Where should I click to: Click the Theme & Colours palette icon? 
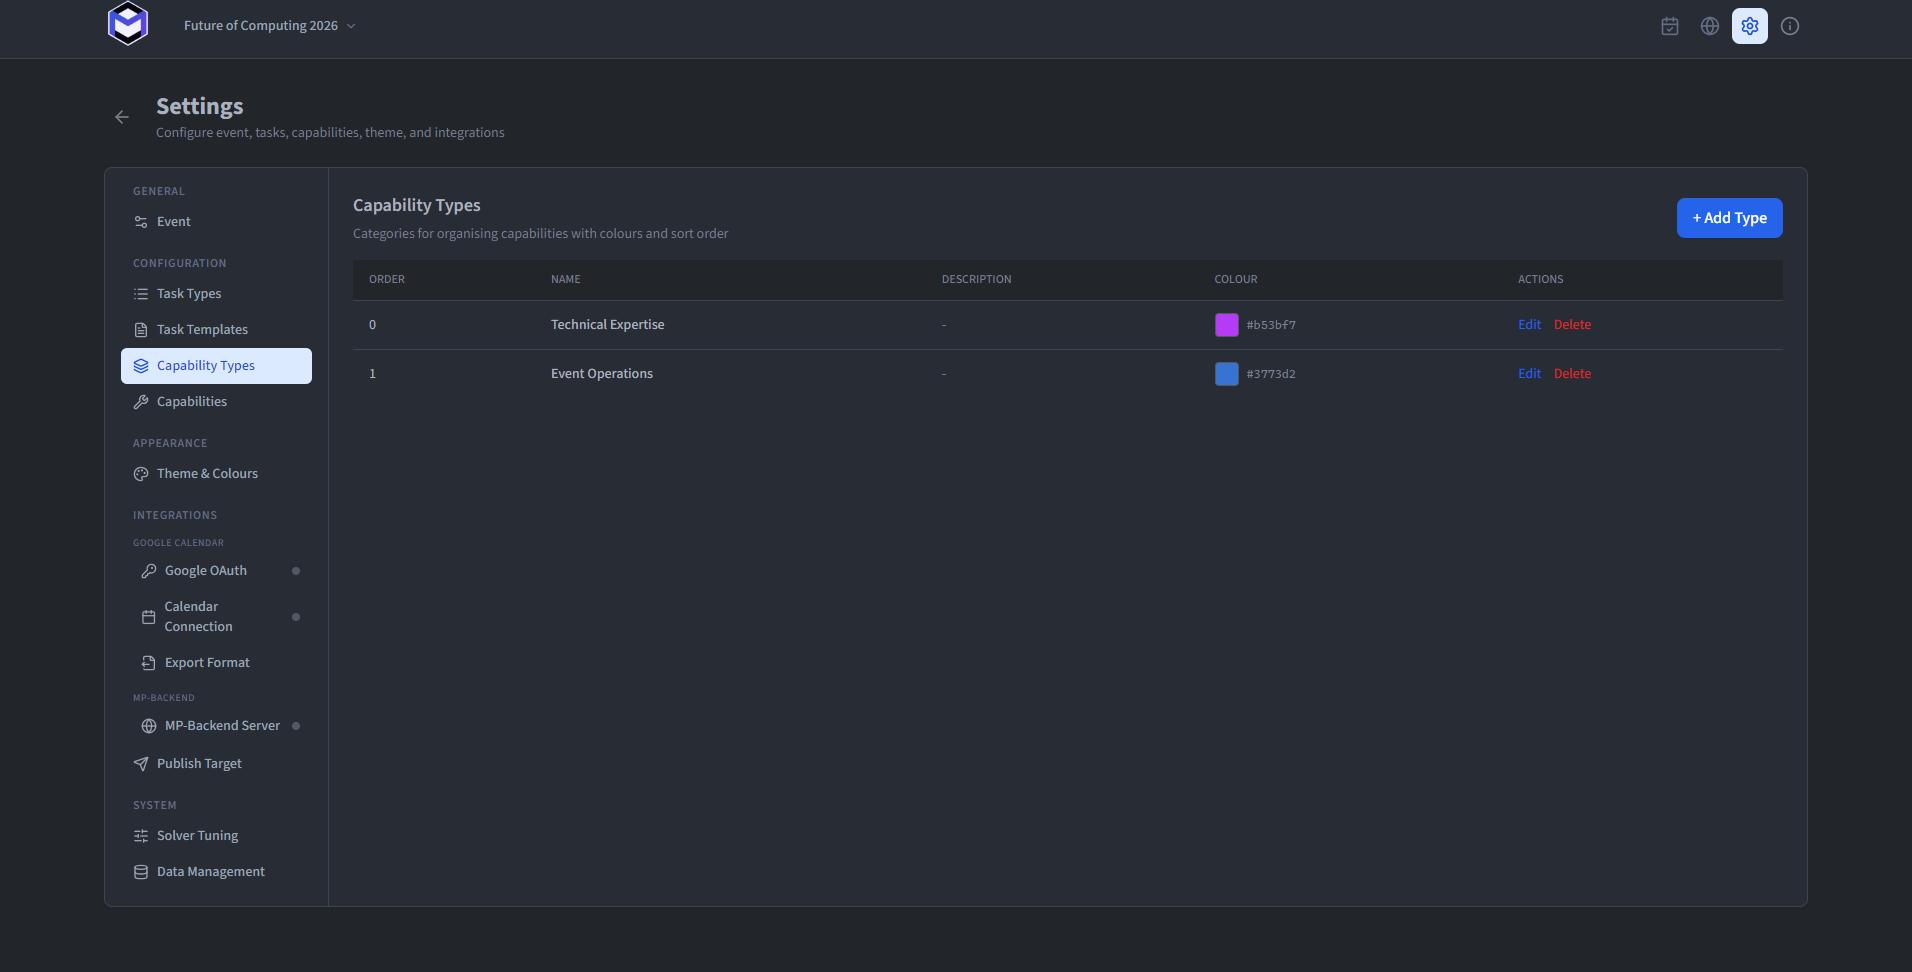(x=141, y=474)
